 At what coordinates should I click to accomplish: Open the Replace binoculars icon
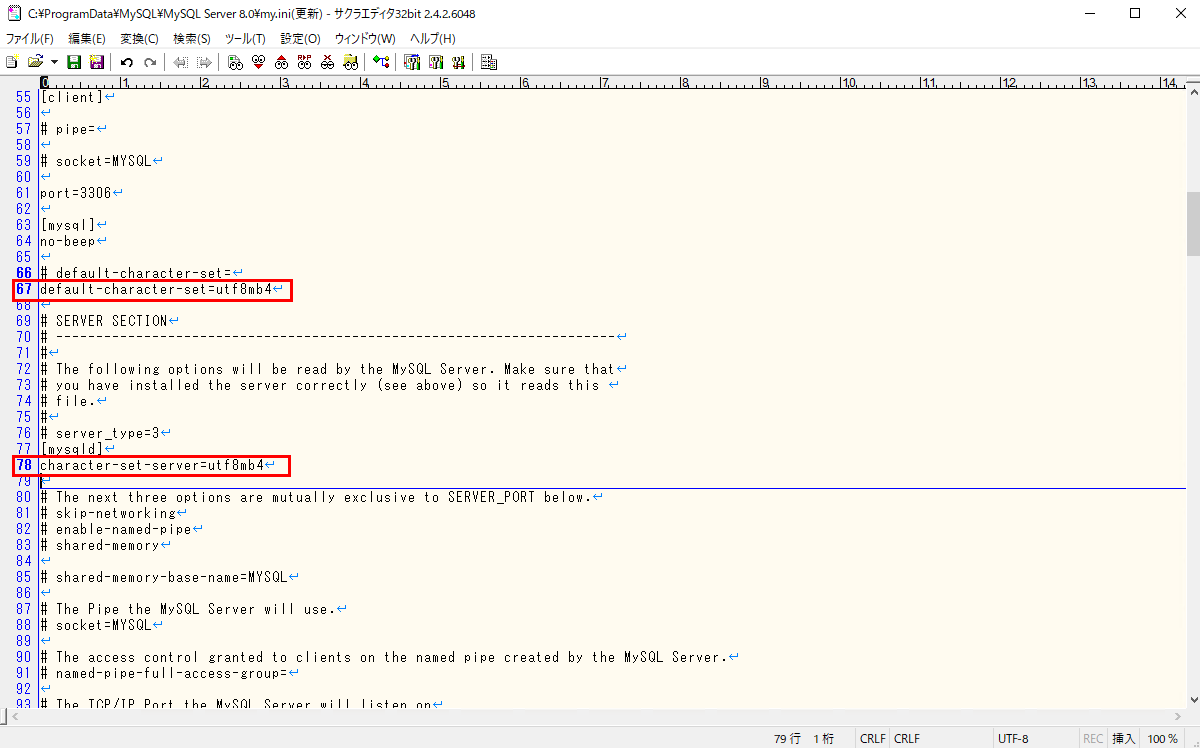(x=305, y=62)
